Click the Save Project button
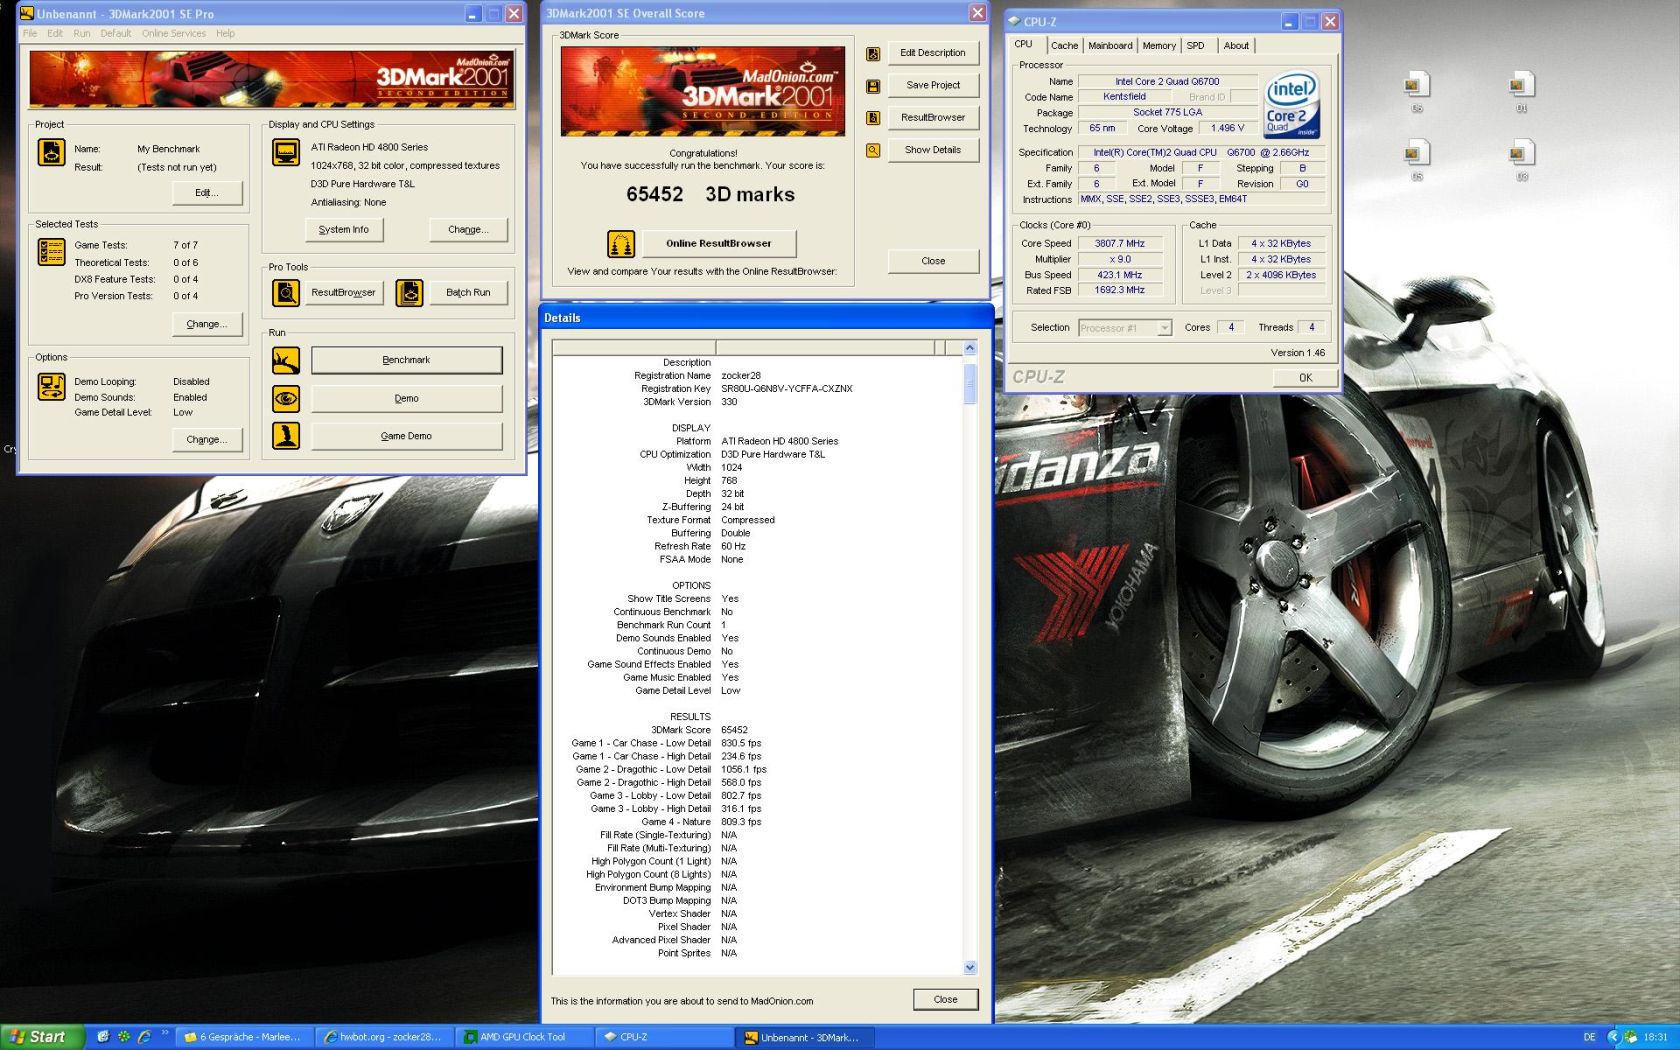1680x1050 pixels. pos(933,86)
